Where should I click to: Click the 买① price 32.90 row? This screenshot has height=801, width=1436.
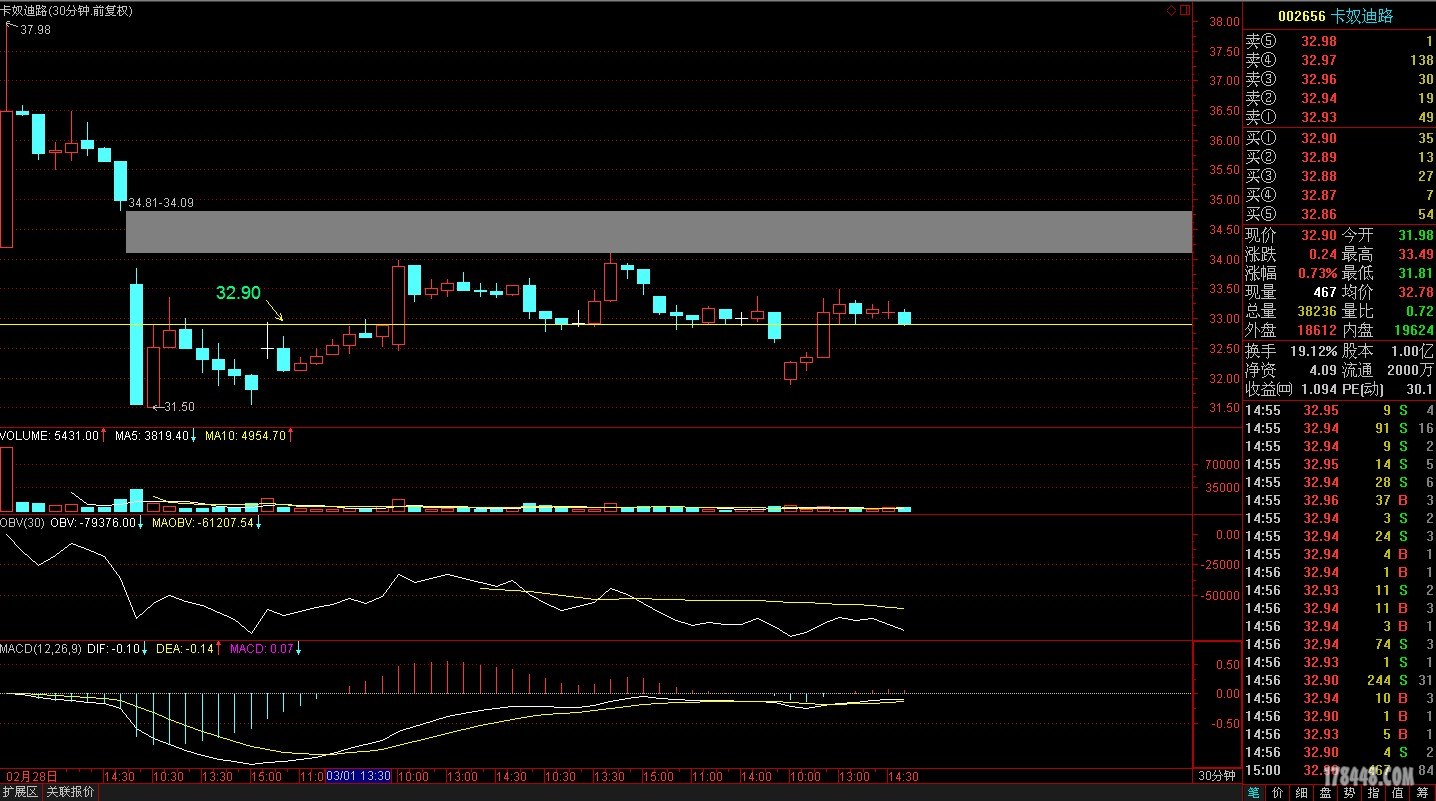pyautogui.click(x=1318, y=139)
